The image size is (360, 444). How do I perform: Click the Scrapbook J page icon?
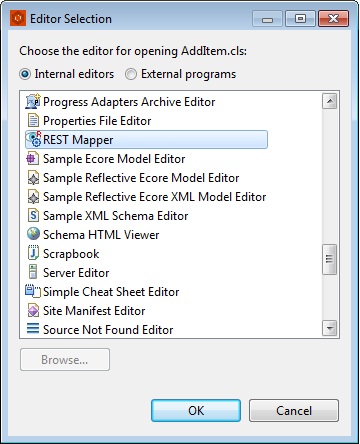33,253
